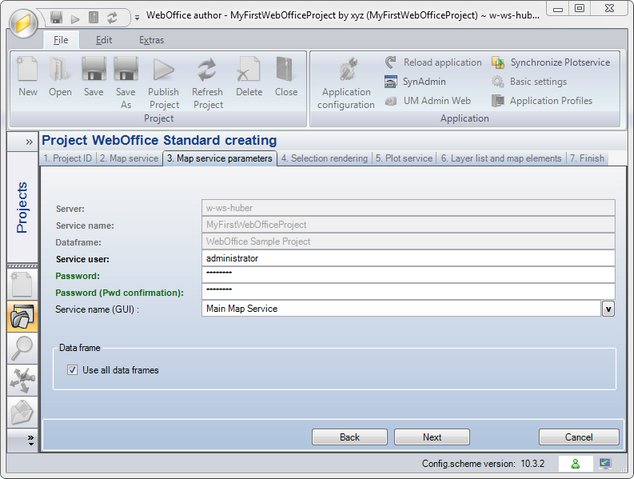Launch SynAdmin
This screenshot has height=479, width=634.
point(415,81)
